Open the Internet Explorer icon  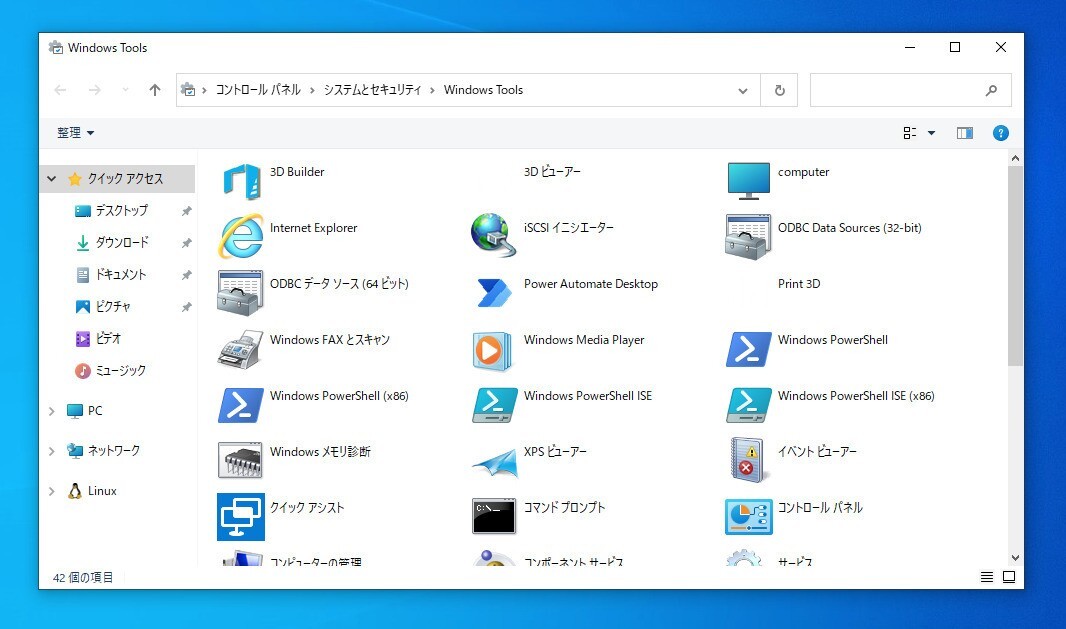tap(241, 236)
